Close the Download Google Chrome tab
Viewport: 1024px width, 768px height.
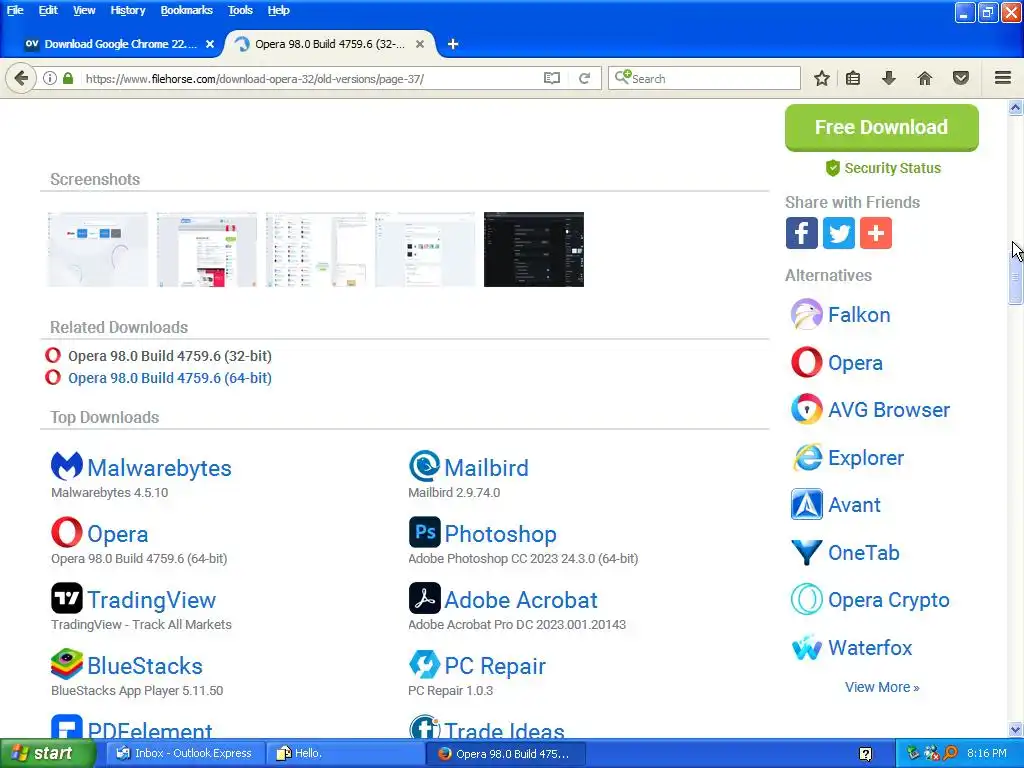pyautogui.click(x=210, y=44)
